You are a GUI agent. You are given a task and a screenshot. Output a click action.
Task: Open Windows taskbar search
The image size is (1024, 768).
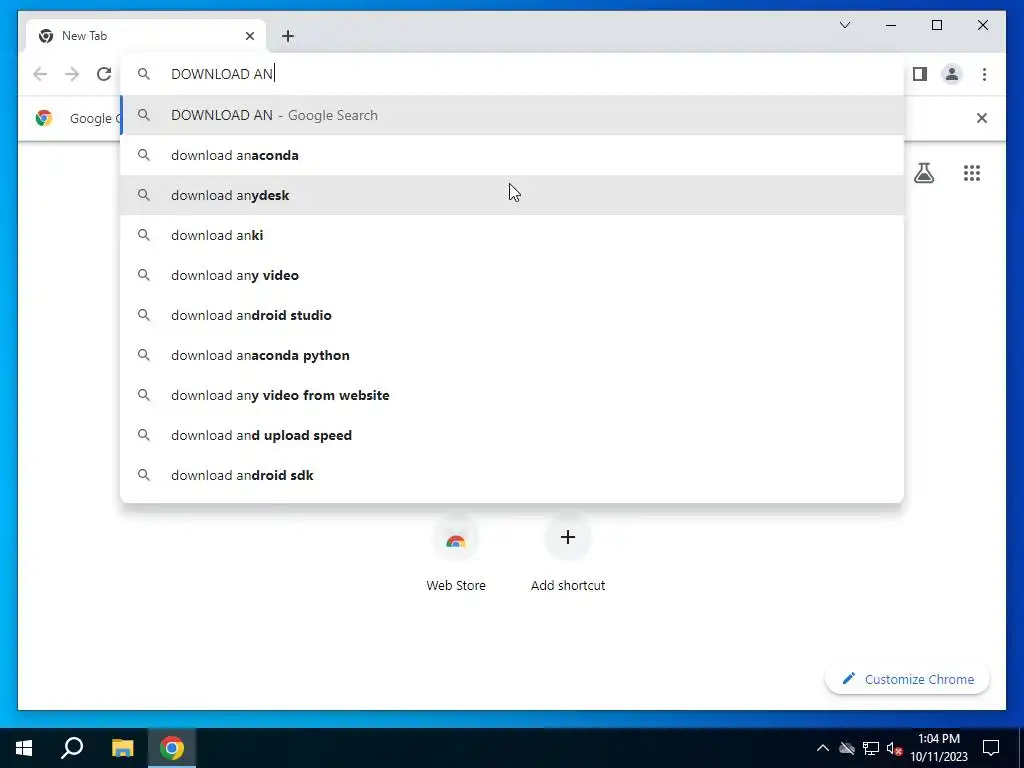coord(72,748)
